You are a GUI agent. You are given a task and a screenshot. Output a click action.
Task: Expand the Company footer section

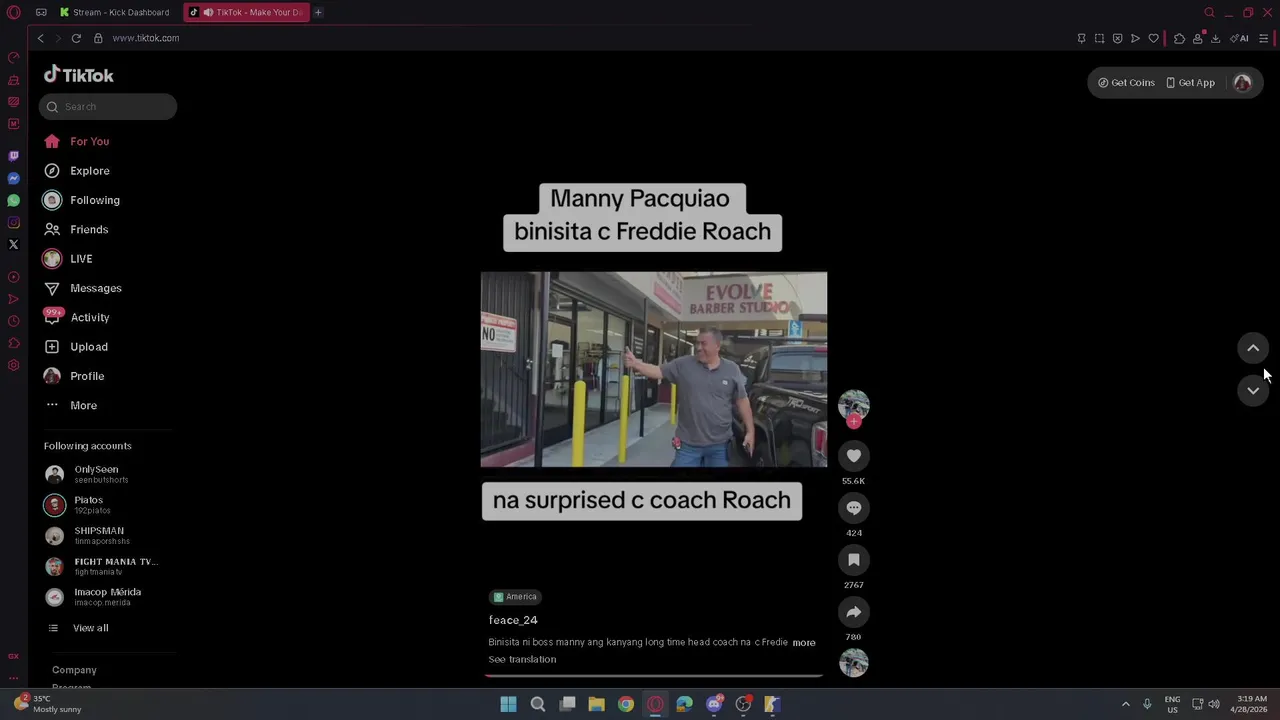pos(74,670)
